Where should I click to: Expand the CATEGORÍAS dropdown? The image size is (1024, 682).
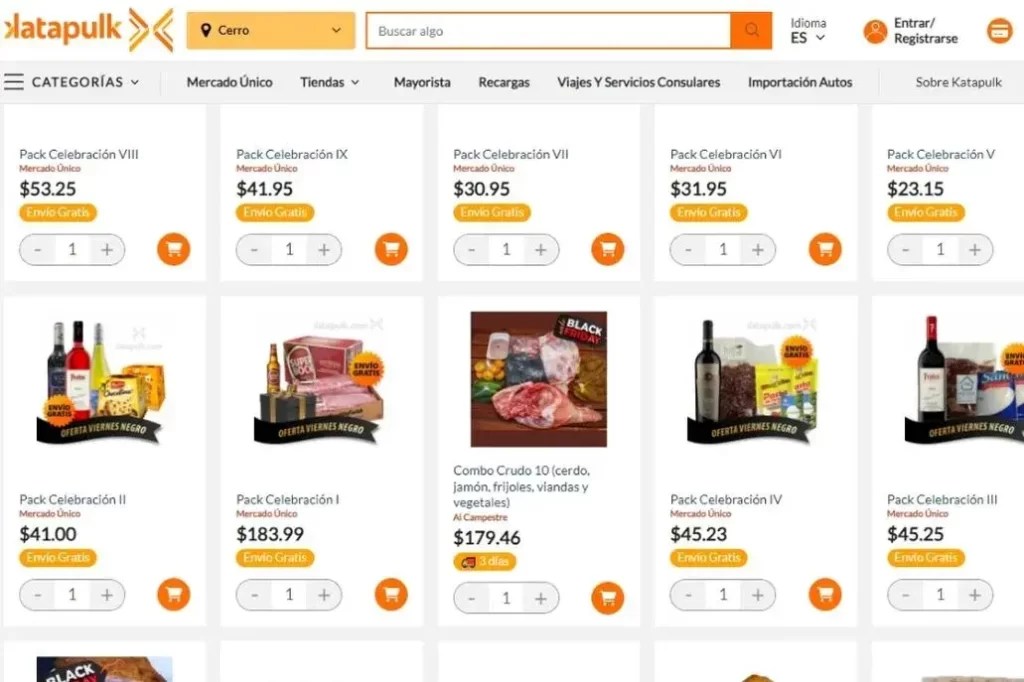pyautogui.click(x=85, y=83)
